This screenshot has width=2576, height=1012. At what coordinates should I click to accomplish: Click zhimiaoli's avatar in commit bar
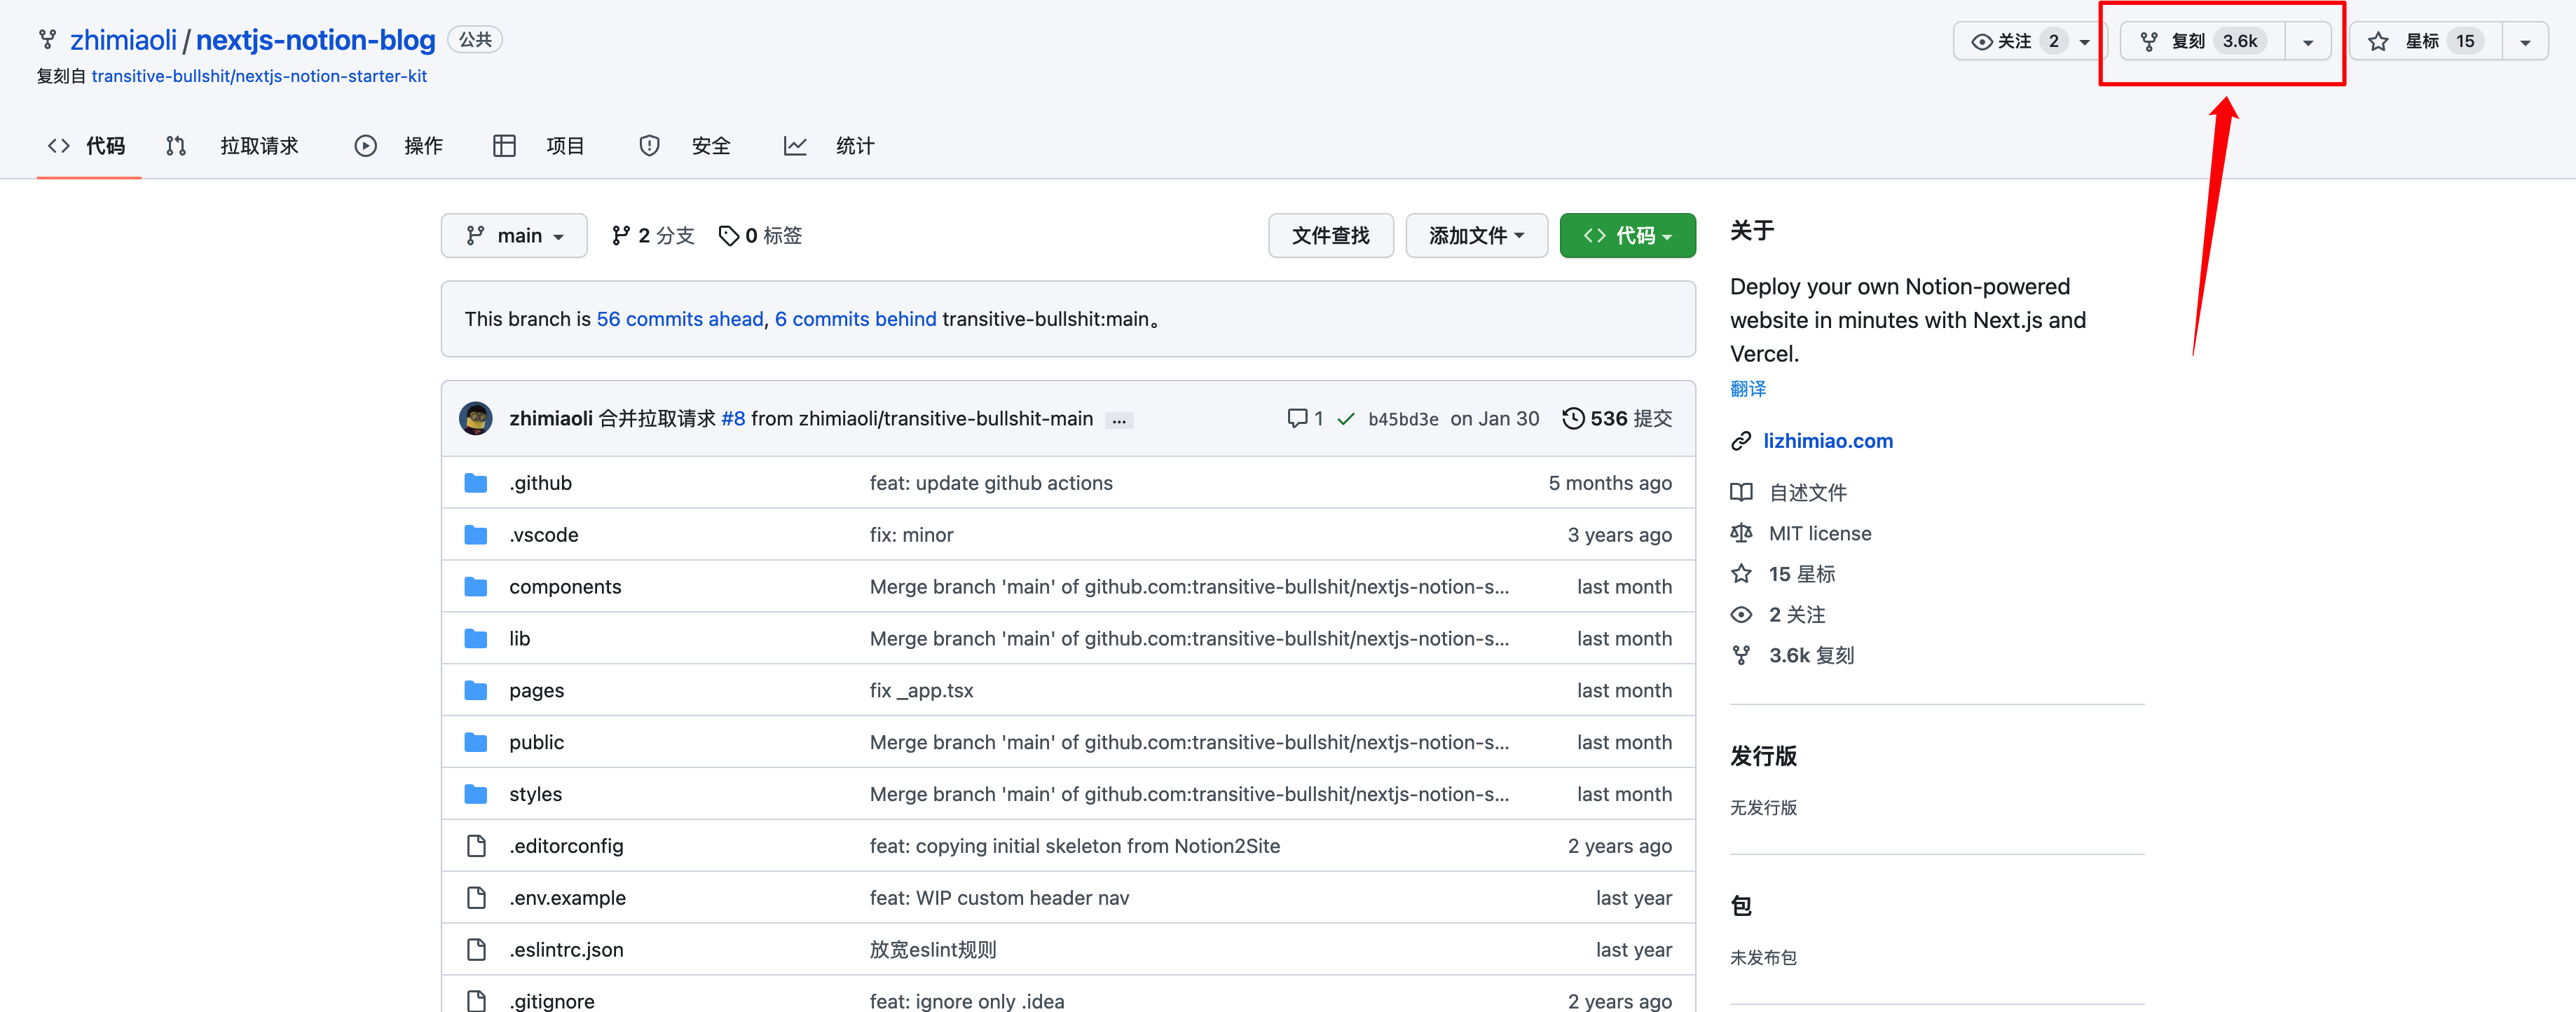476,418
